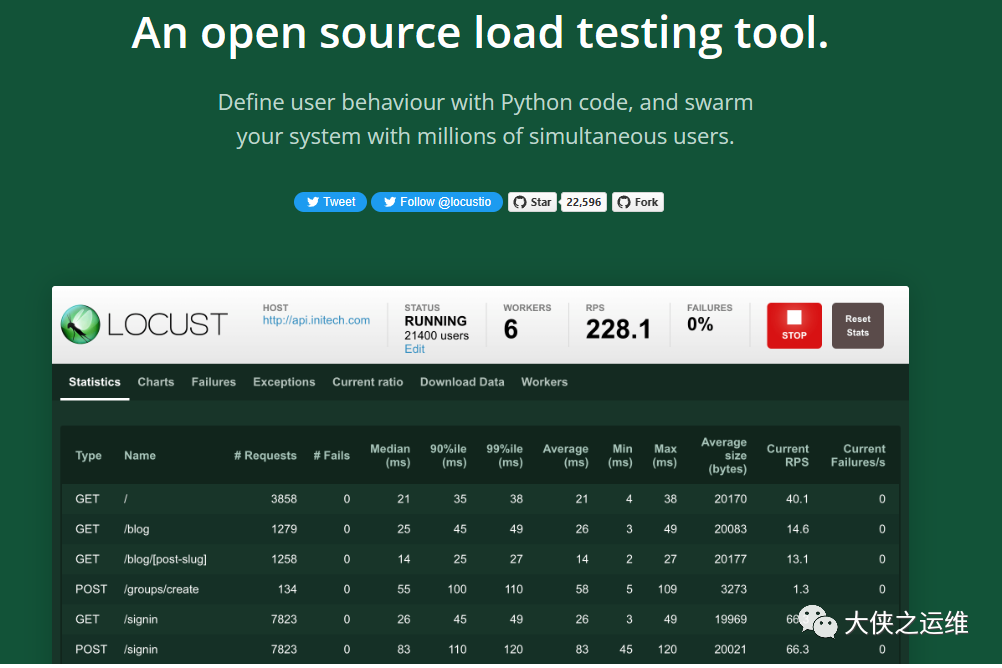Sort by # Fails column header
Image resolution: width=1002 pixels, height=668 pixels.
(332, 456)
